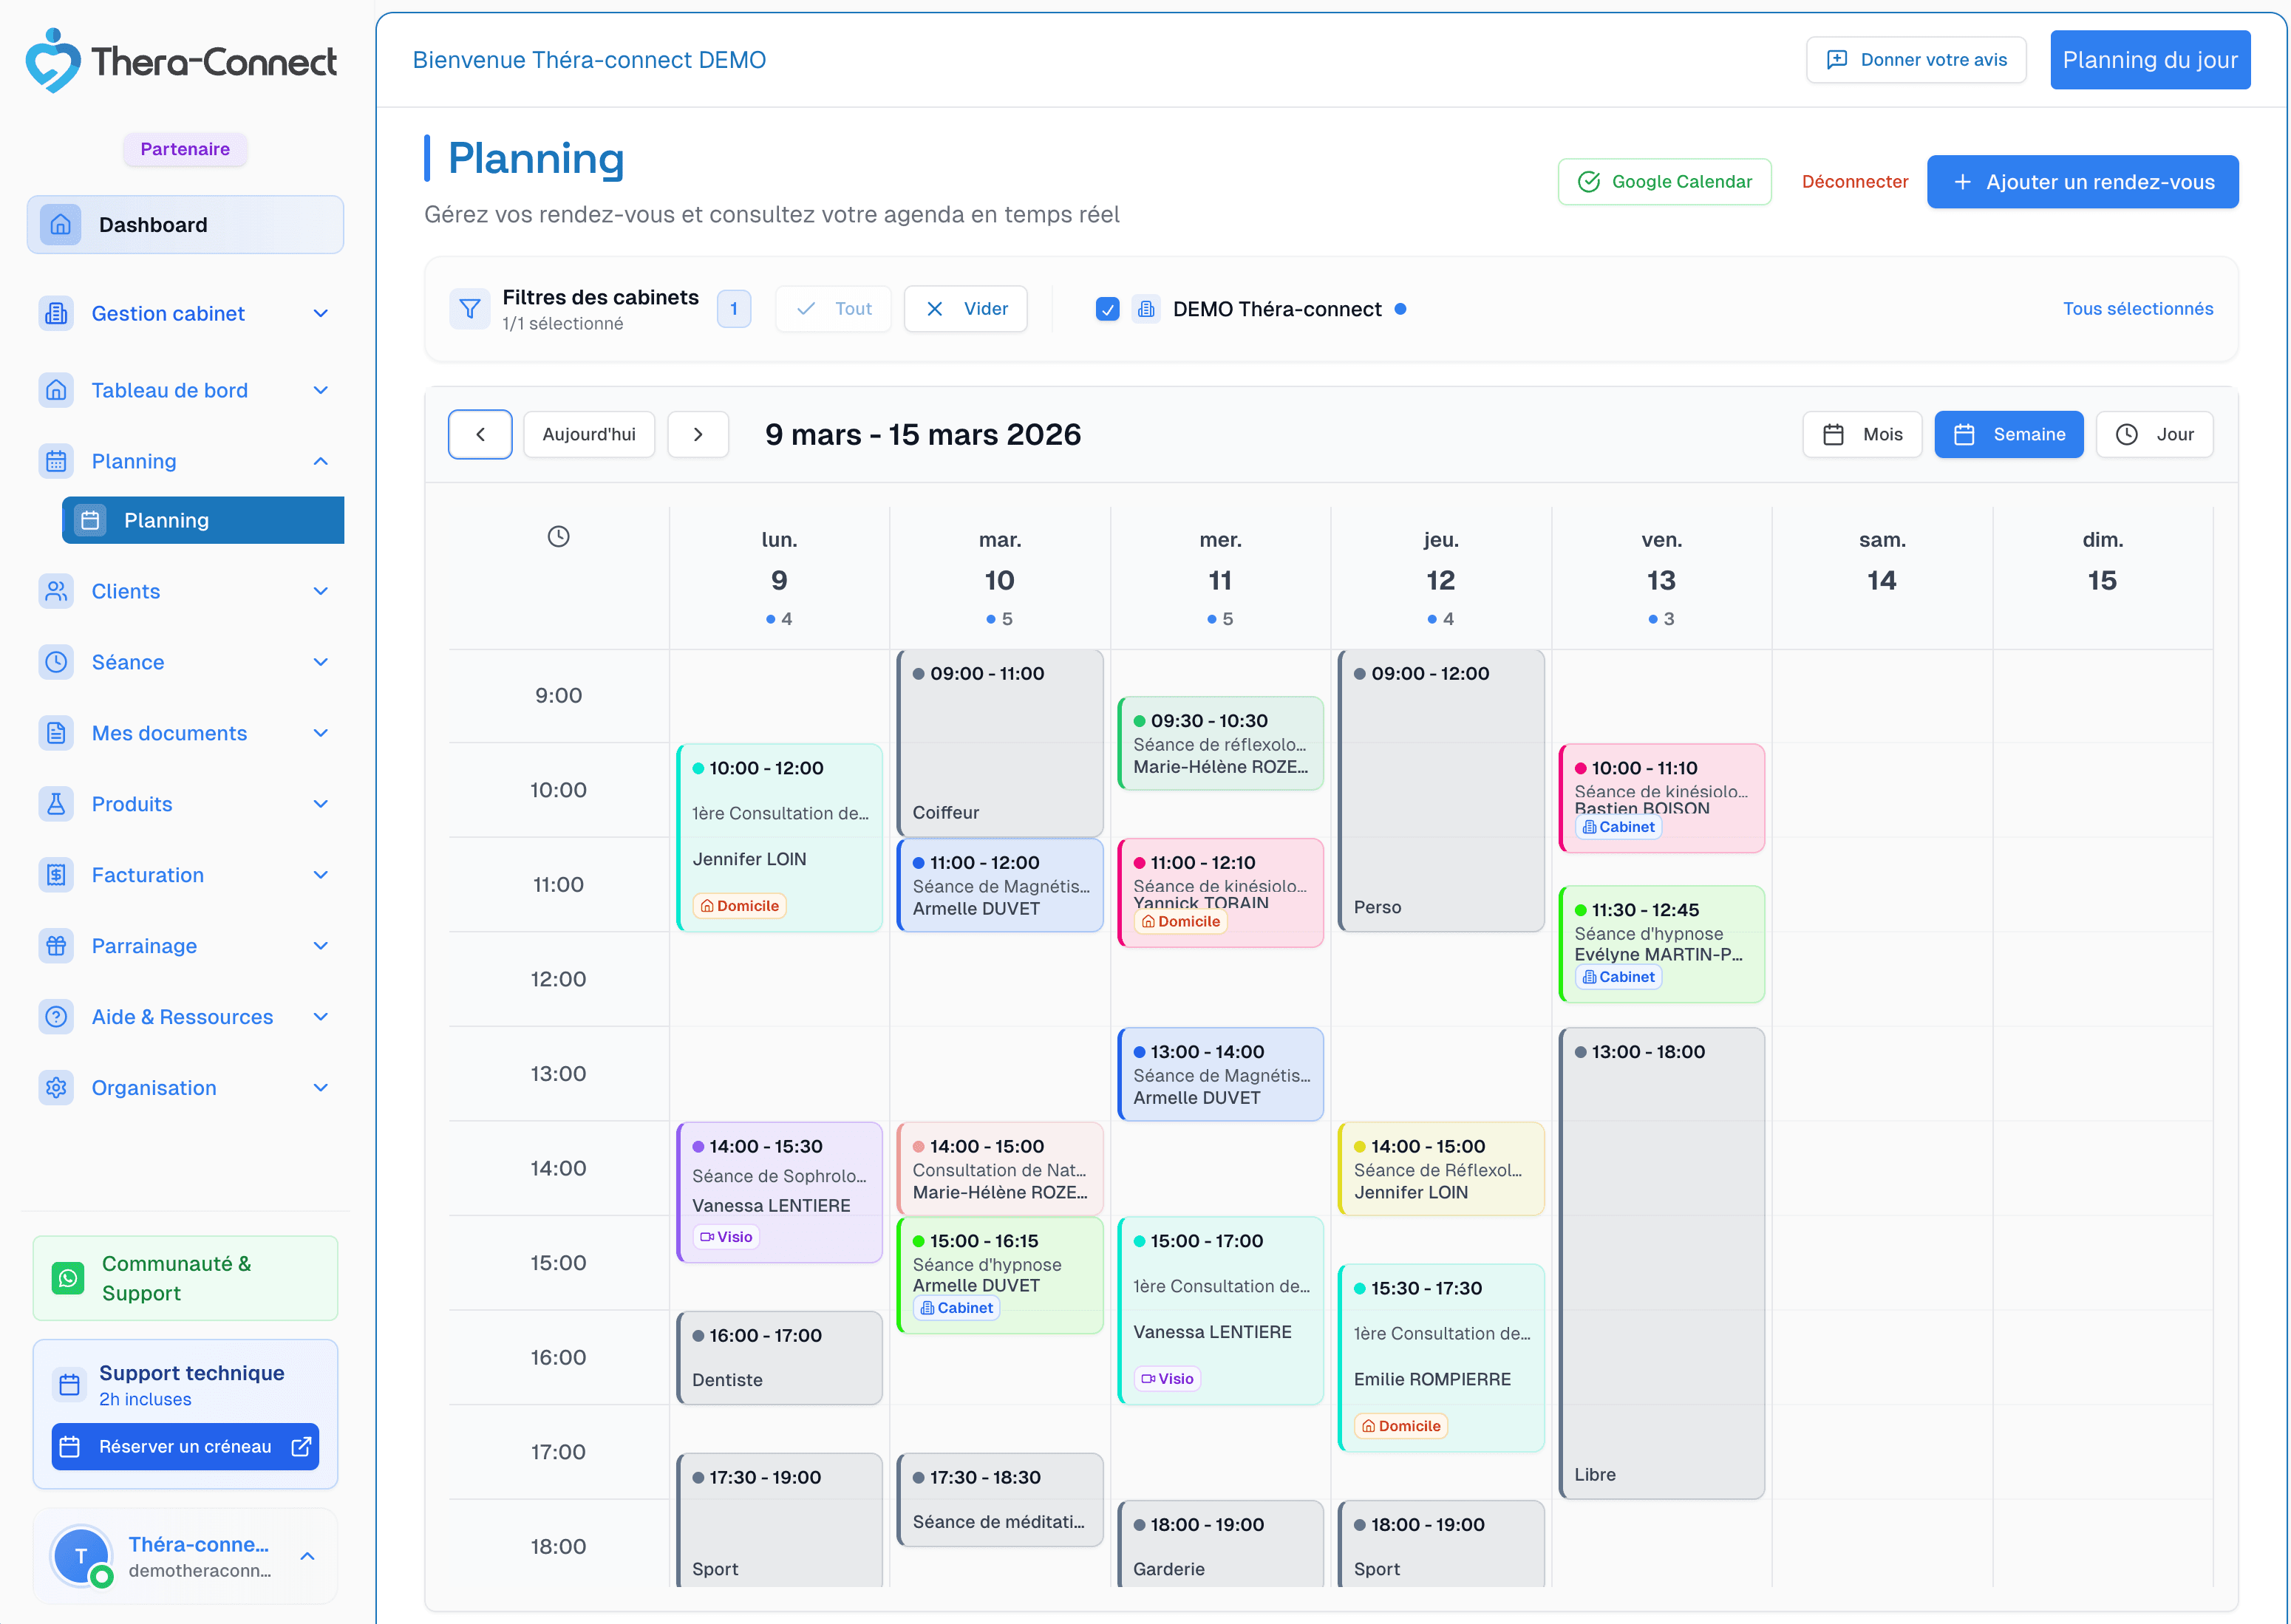Click the clock icon in time column header
The width and height of the screenshot is (2291, 1624).
click(559, 537)
